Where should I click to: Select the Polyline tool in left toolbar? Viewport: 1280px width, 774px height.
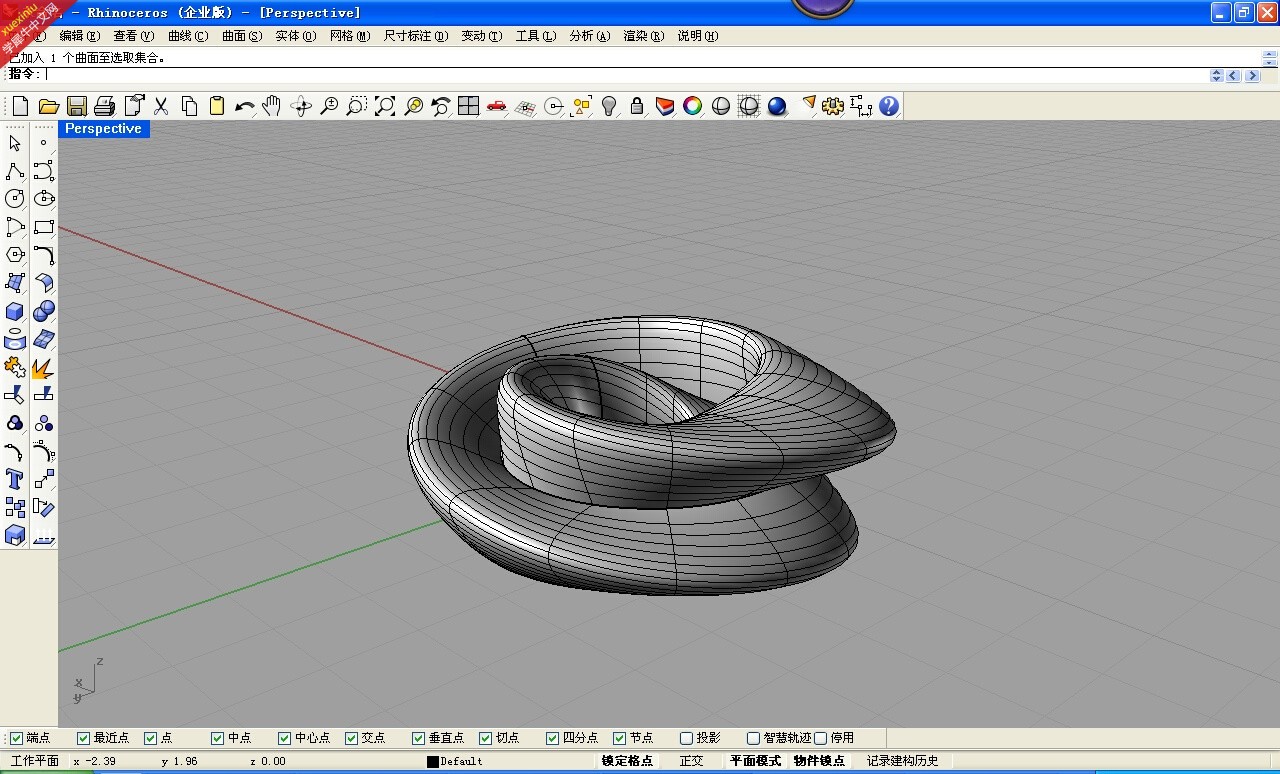(x=15, y=171)
